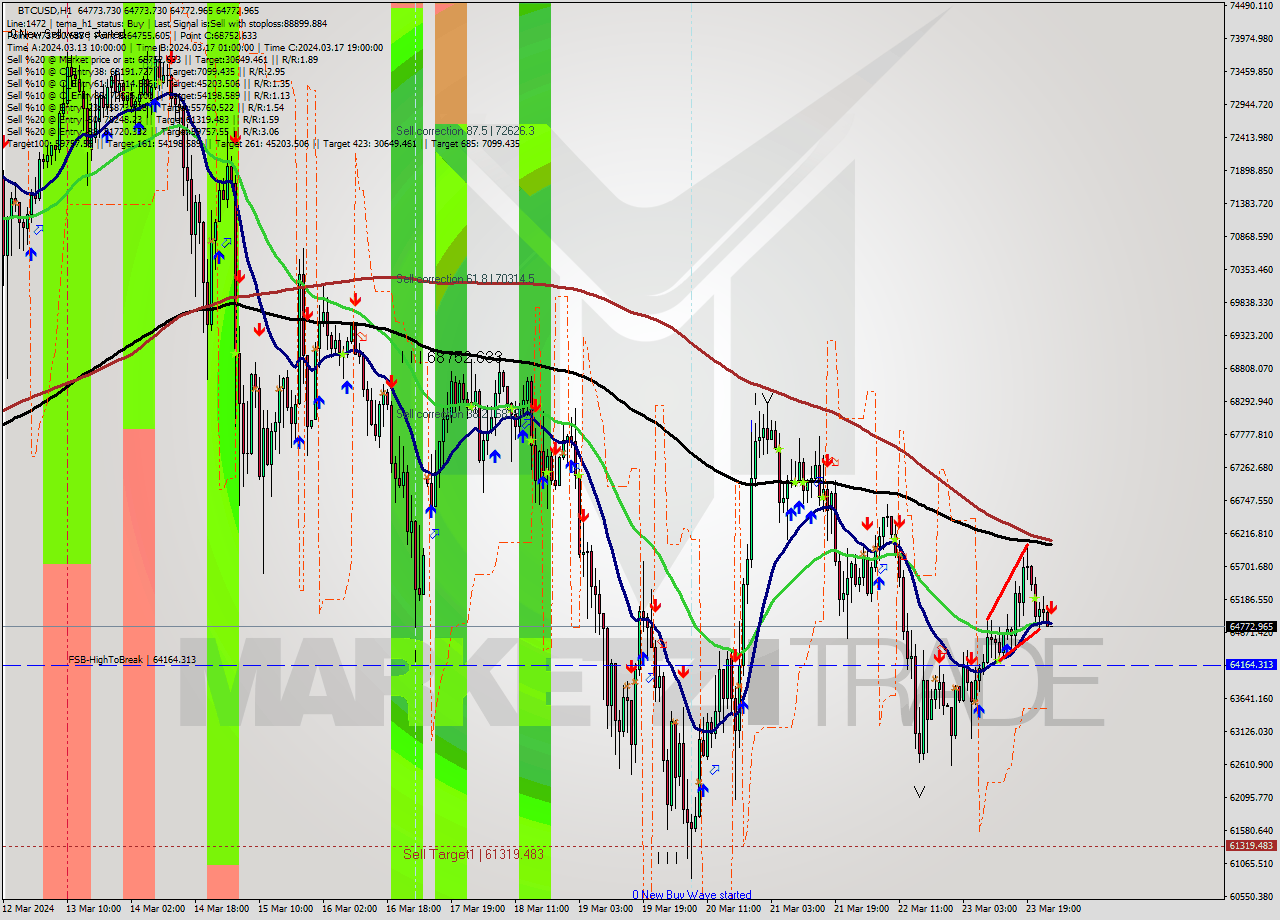Click the '12 Mar 2024' date label
1280x920 pixels.
click(28, 909)
